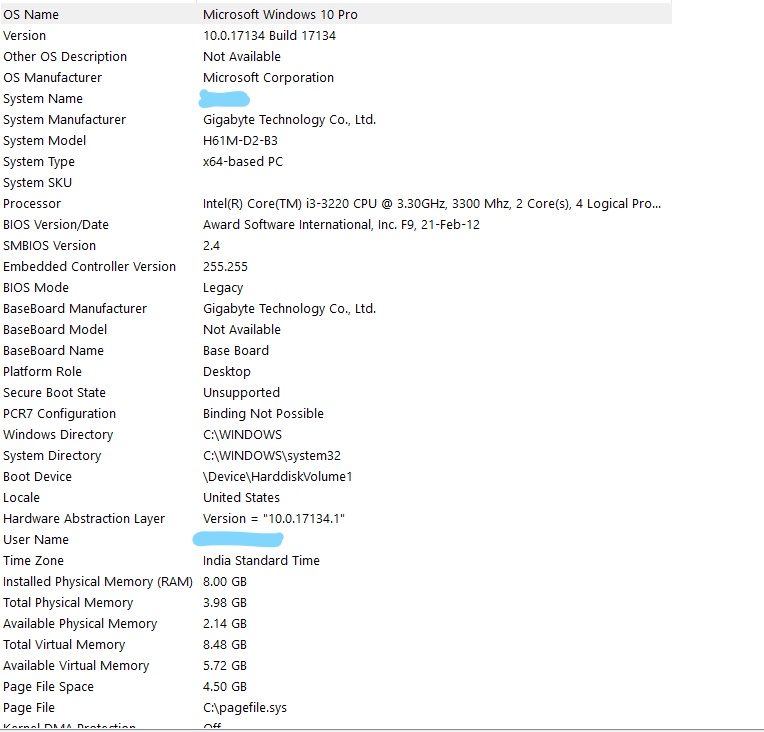Select the BIOS Version/Date label

[x=56, y=224]
